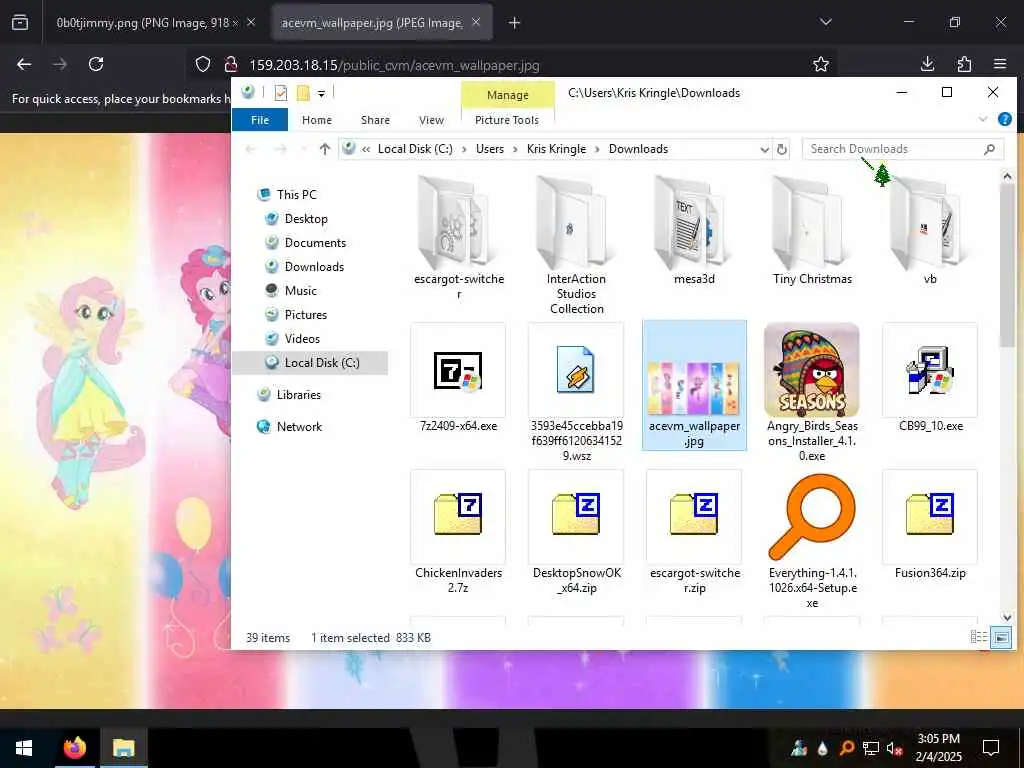Screen dimensions: 1024x768
Task: Reload the page in Firefox
Action: click(x=96, y=64)
